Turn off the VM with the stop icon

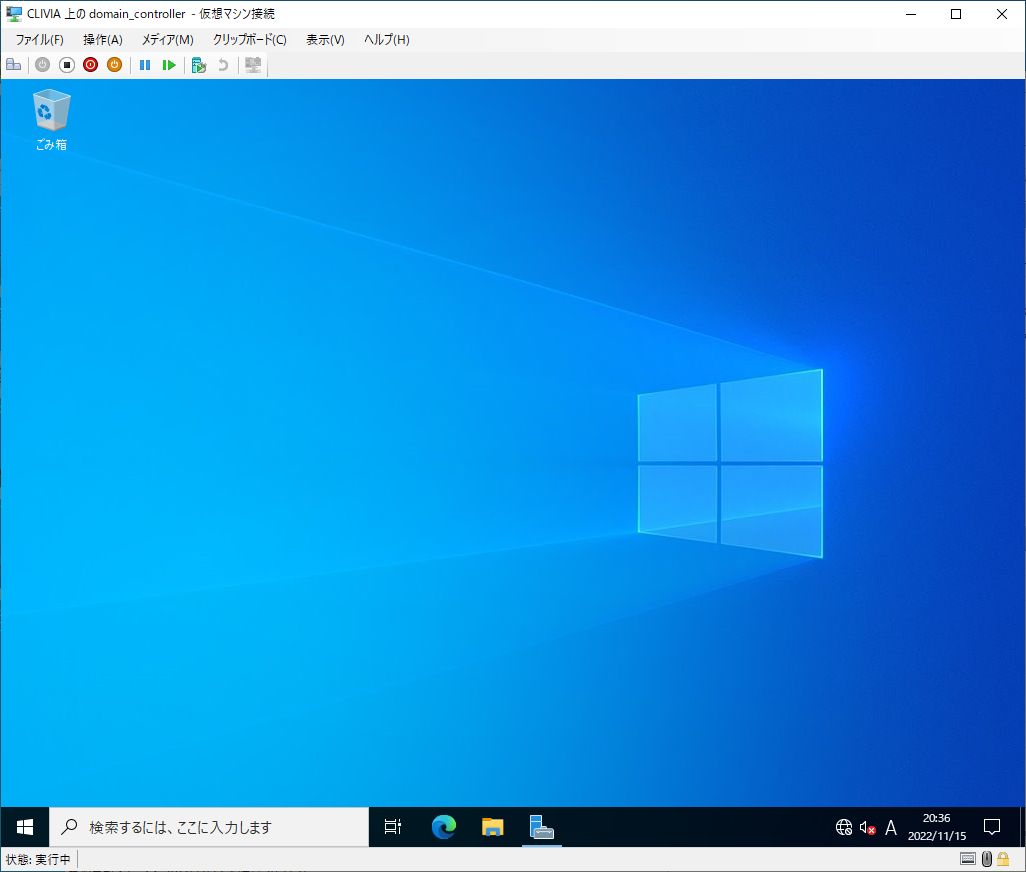[67, 65]
